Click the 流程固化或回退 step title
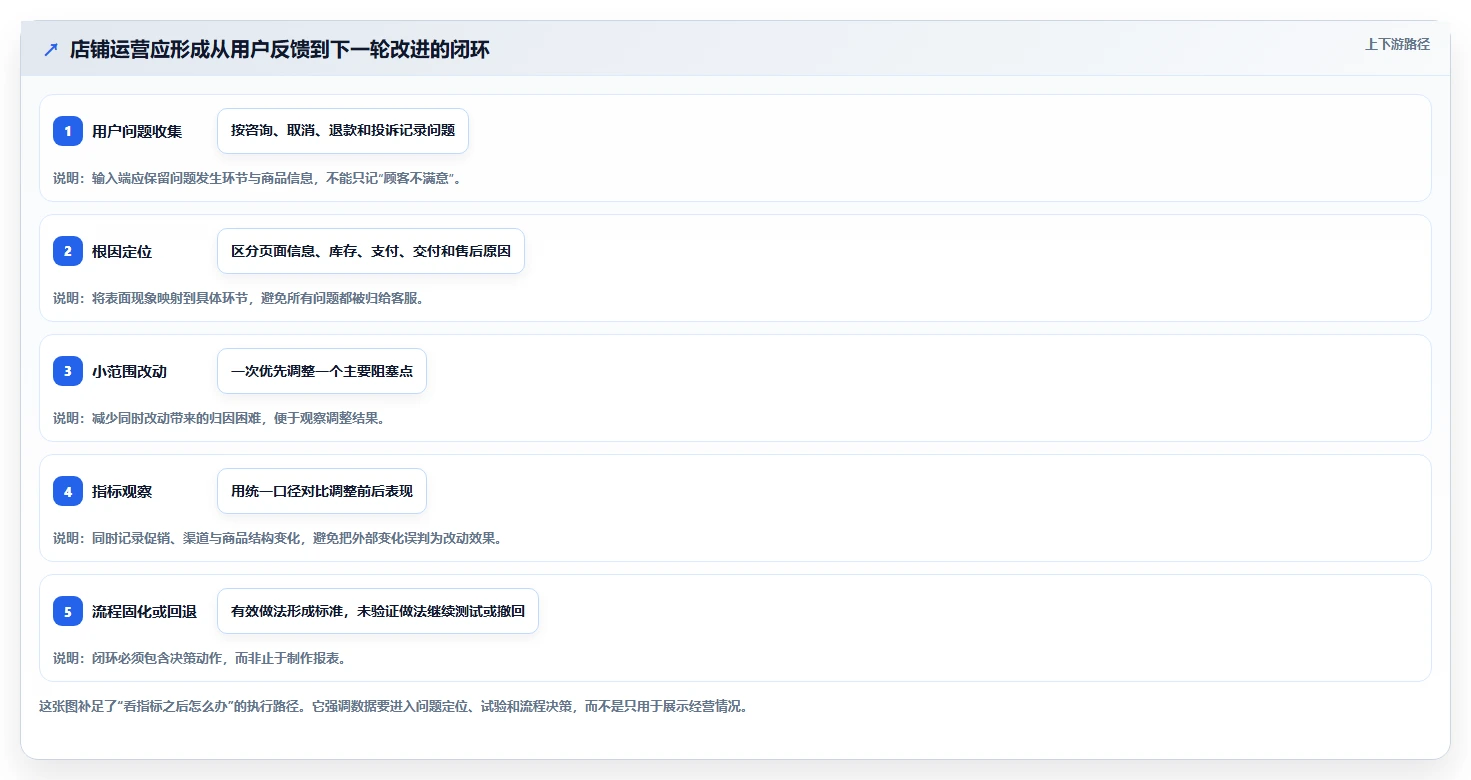Image resolution: width=1471 pixels, height=780 pixels. click(145, 611)
